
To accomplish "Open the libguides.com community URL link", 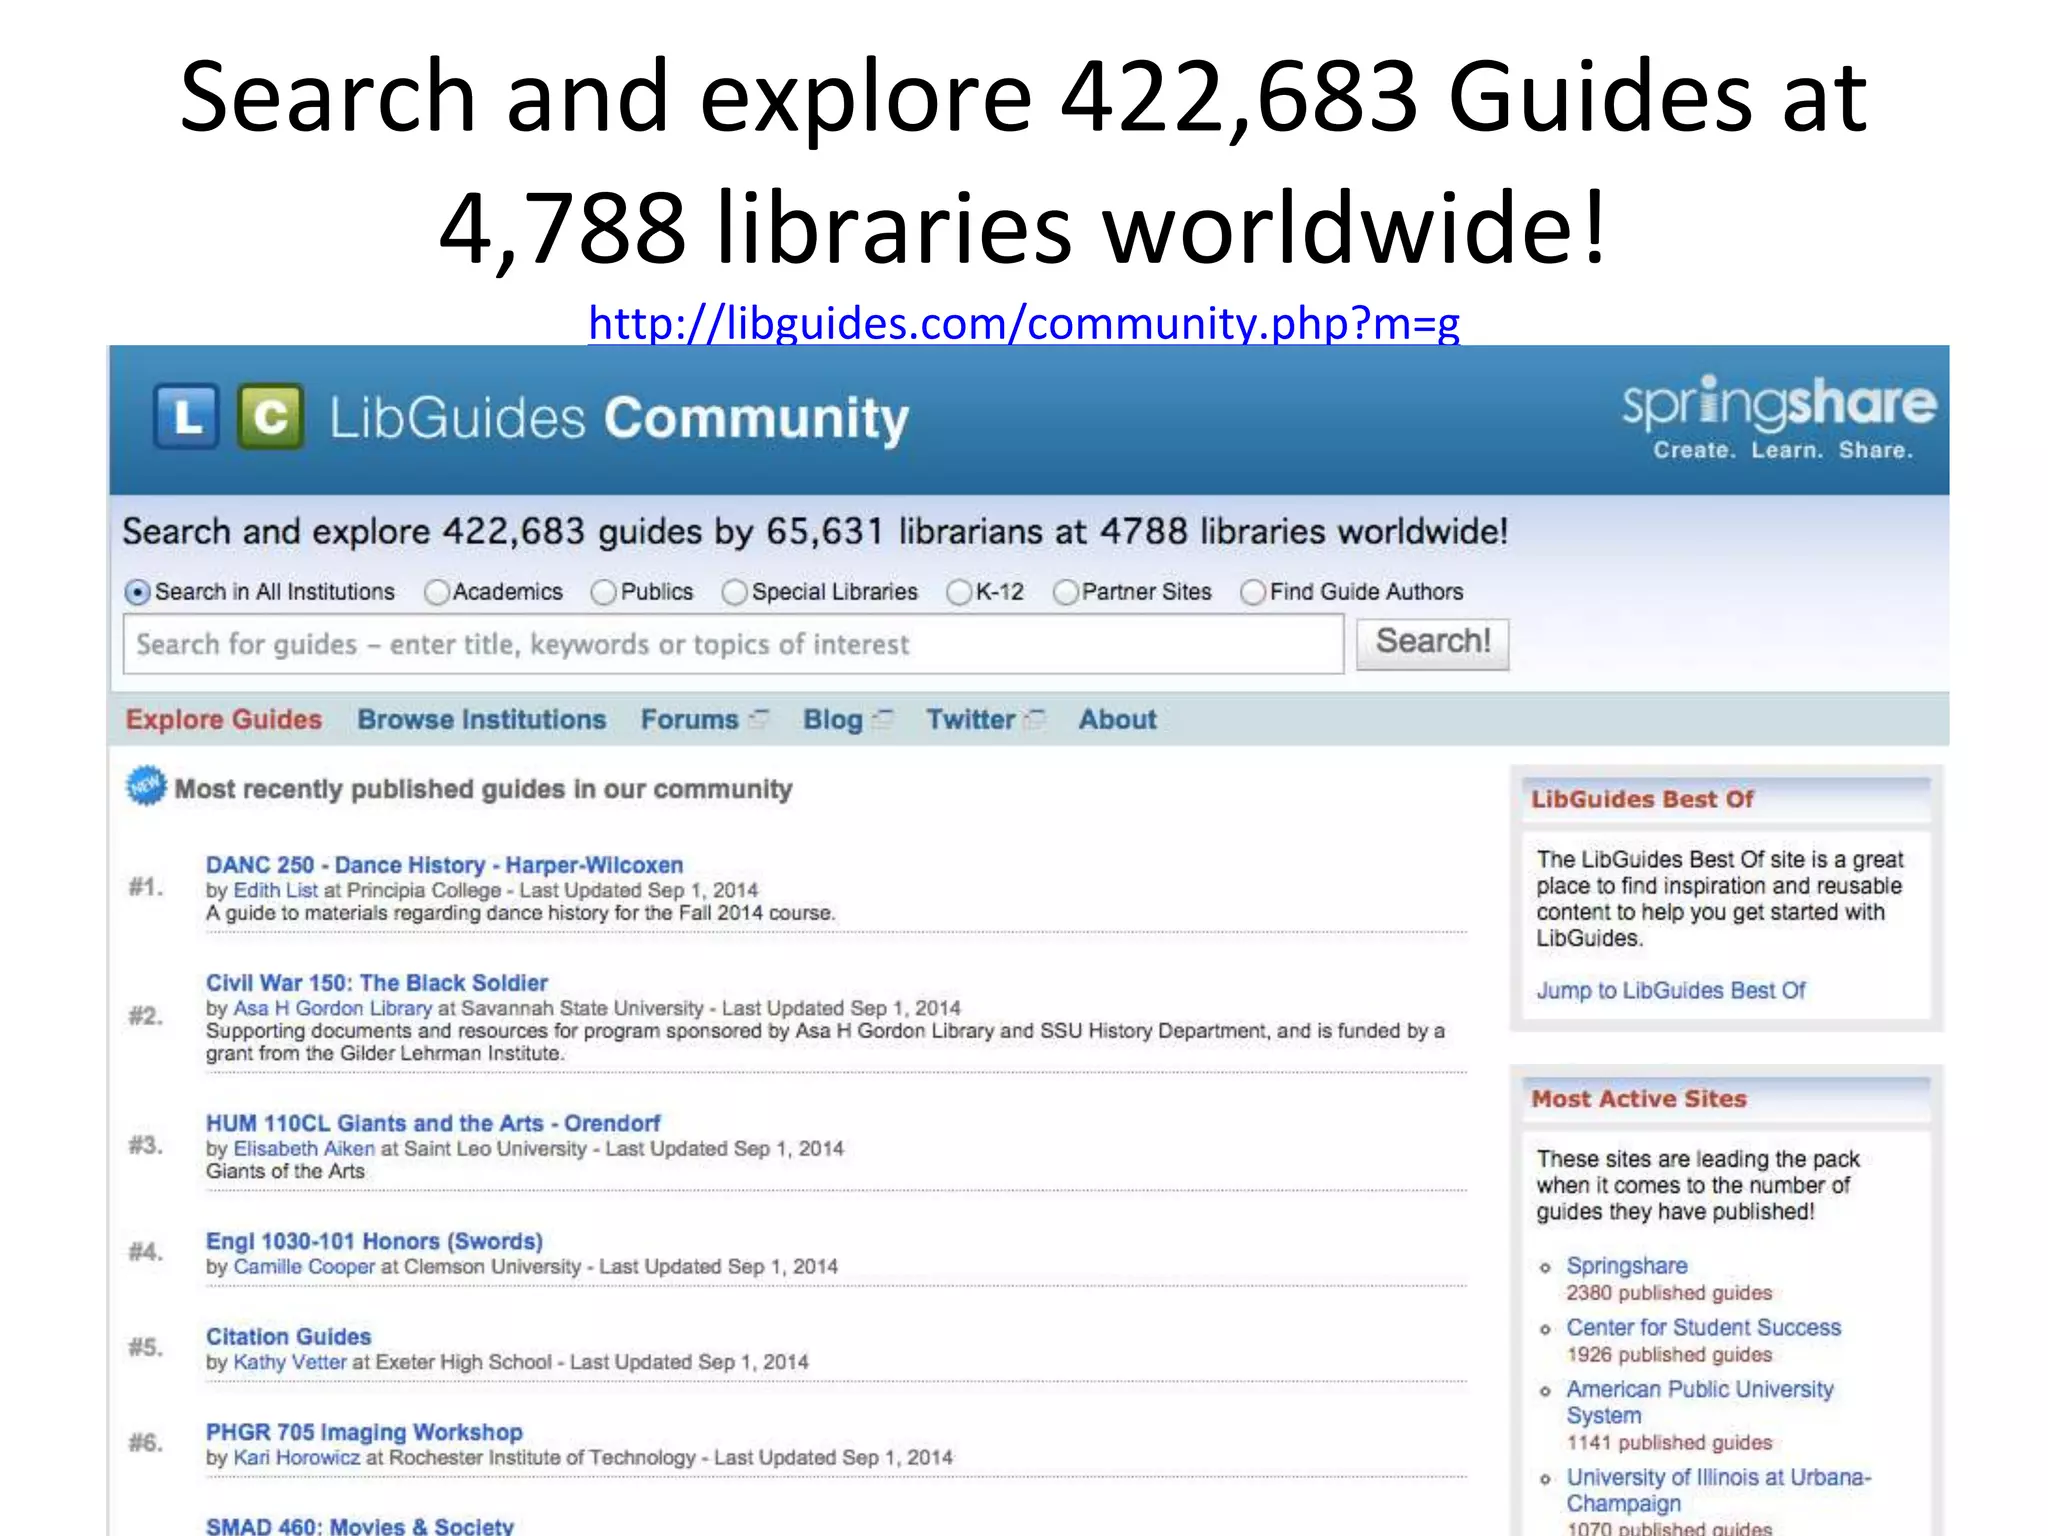I will coord(1023,323).
